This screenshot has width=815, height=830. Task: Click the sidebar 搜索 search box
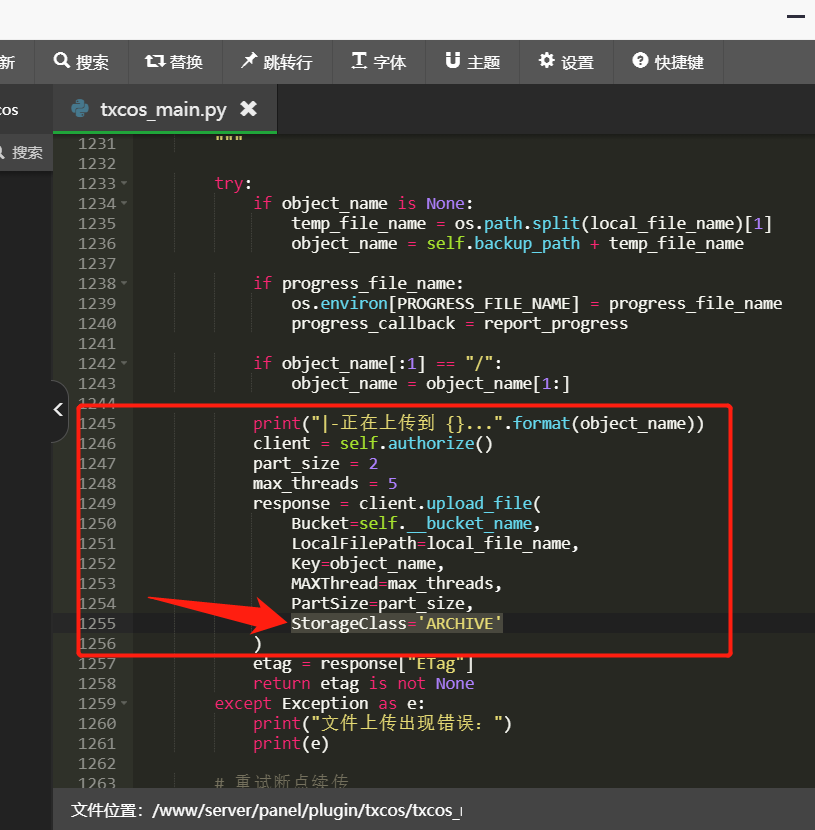(24, 153)
